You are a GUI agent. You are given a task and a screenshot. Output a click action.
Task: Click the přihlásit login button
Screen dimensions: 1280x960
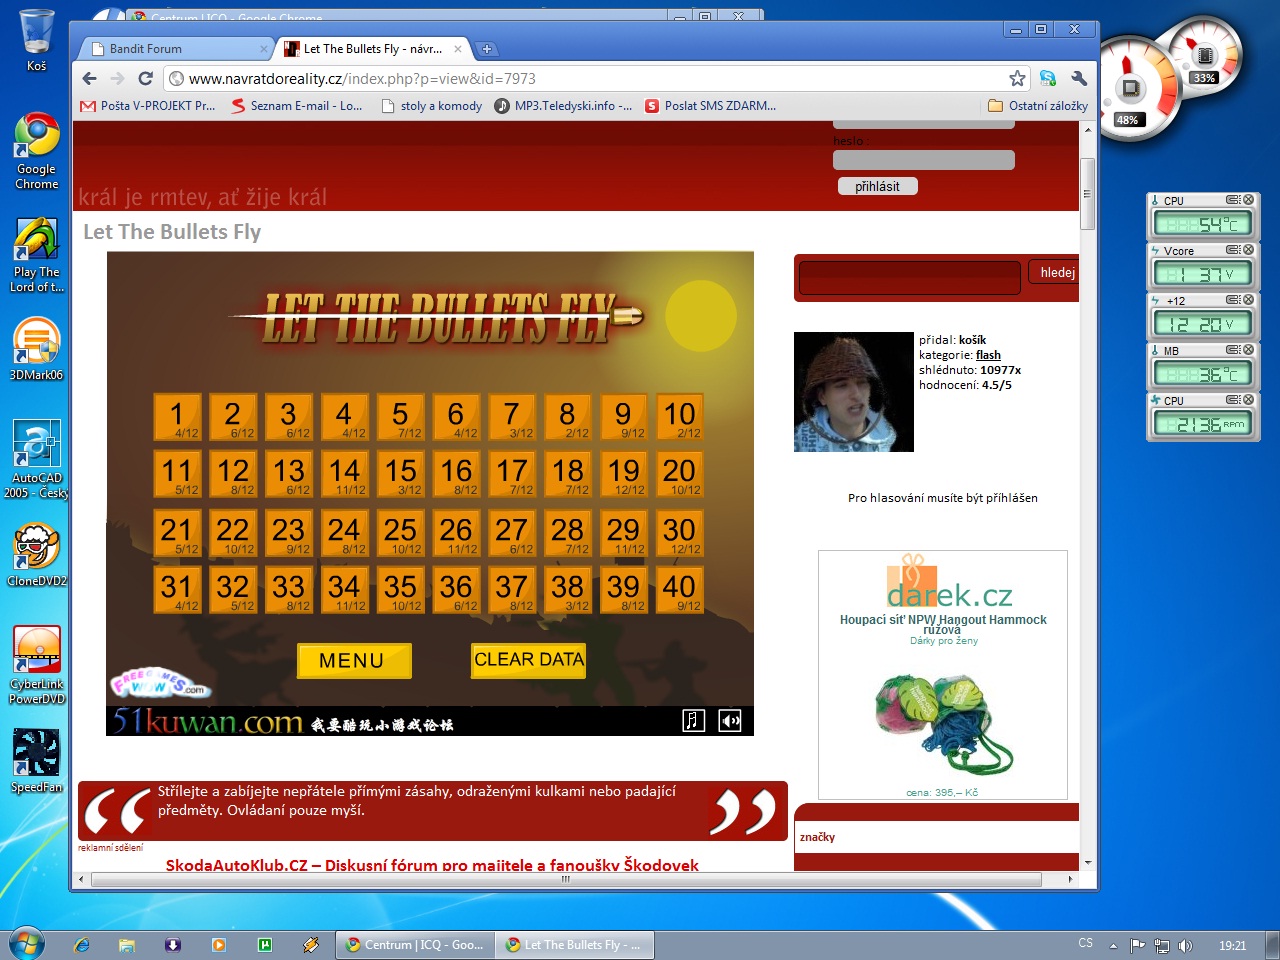pos(877,186)
